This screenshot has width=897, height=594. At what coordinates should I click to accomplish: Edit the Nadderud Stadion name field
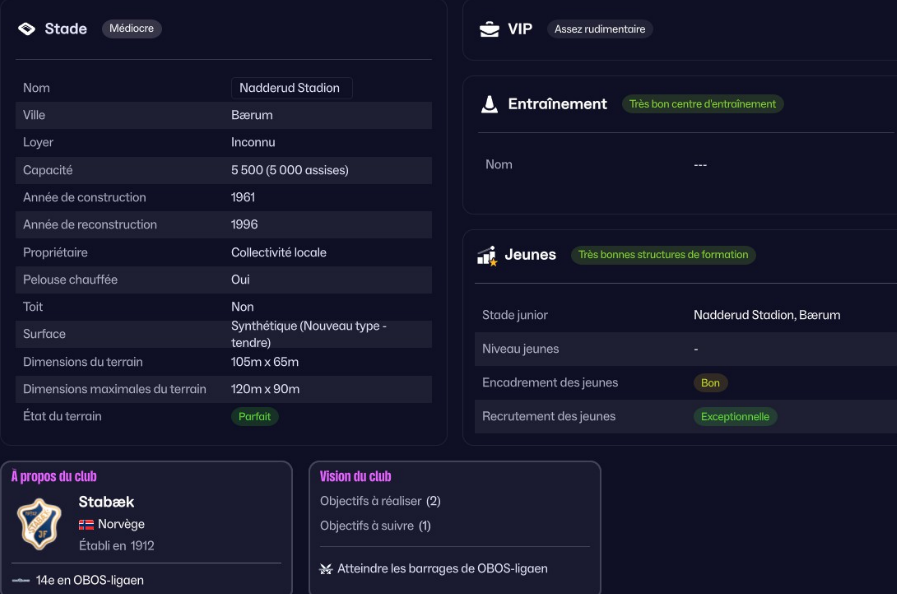click(x=291, y=88)
